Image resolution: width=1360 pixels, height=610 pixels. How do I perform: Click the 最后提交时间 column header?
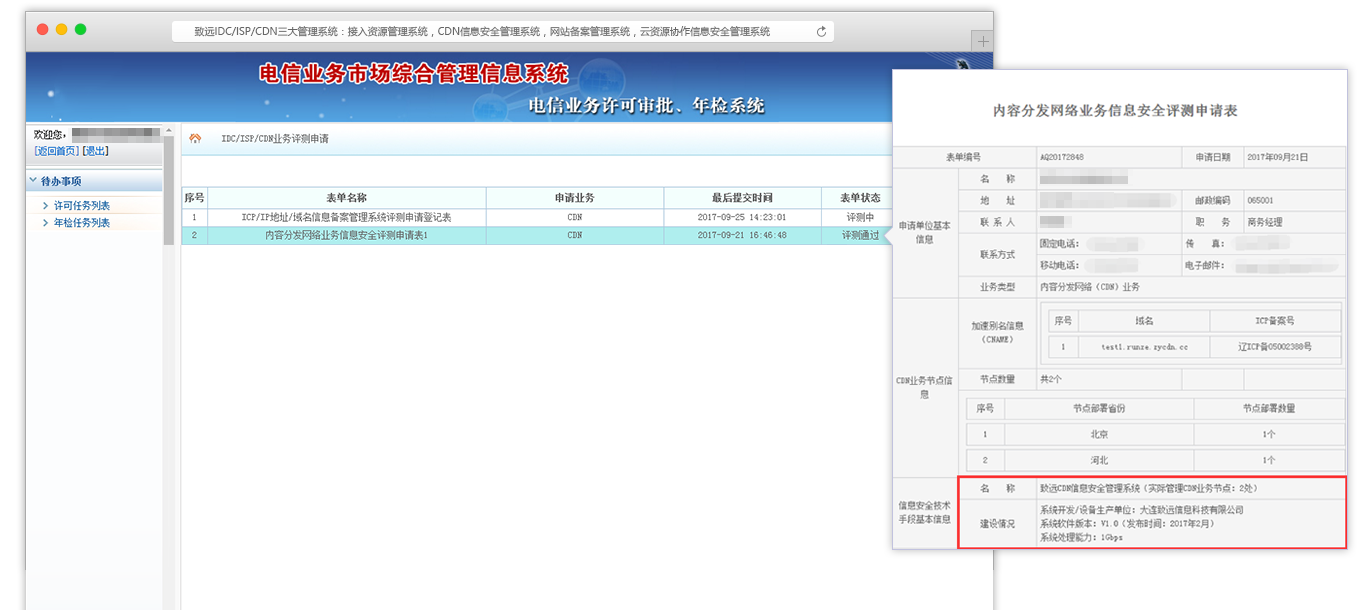point(741,198)
